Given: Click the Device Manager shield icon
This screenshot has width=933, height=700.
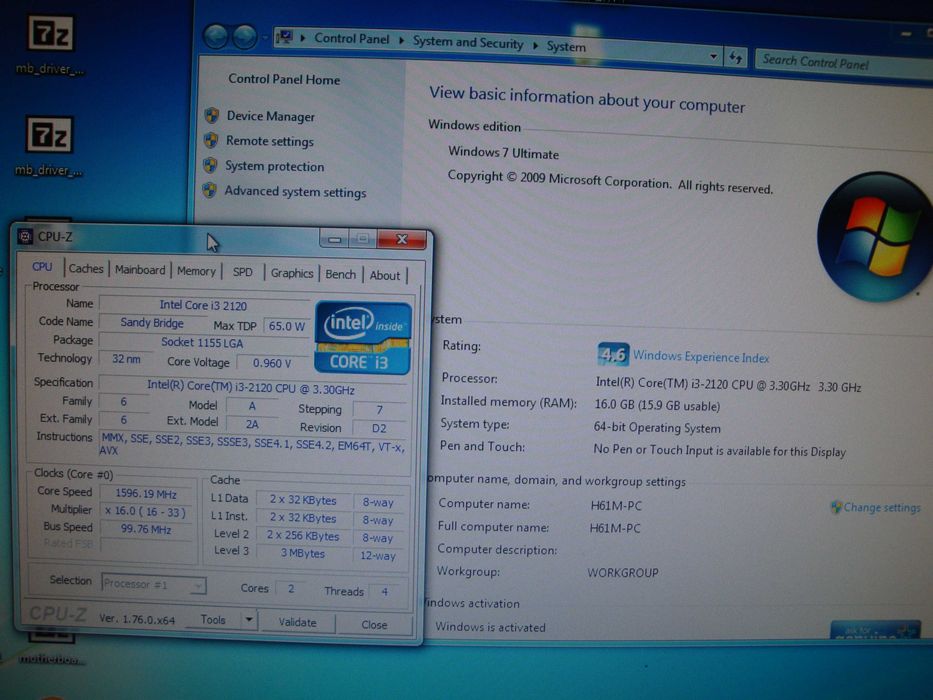Looking at the screenshot, I should (x=212, y=115).
